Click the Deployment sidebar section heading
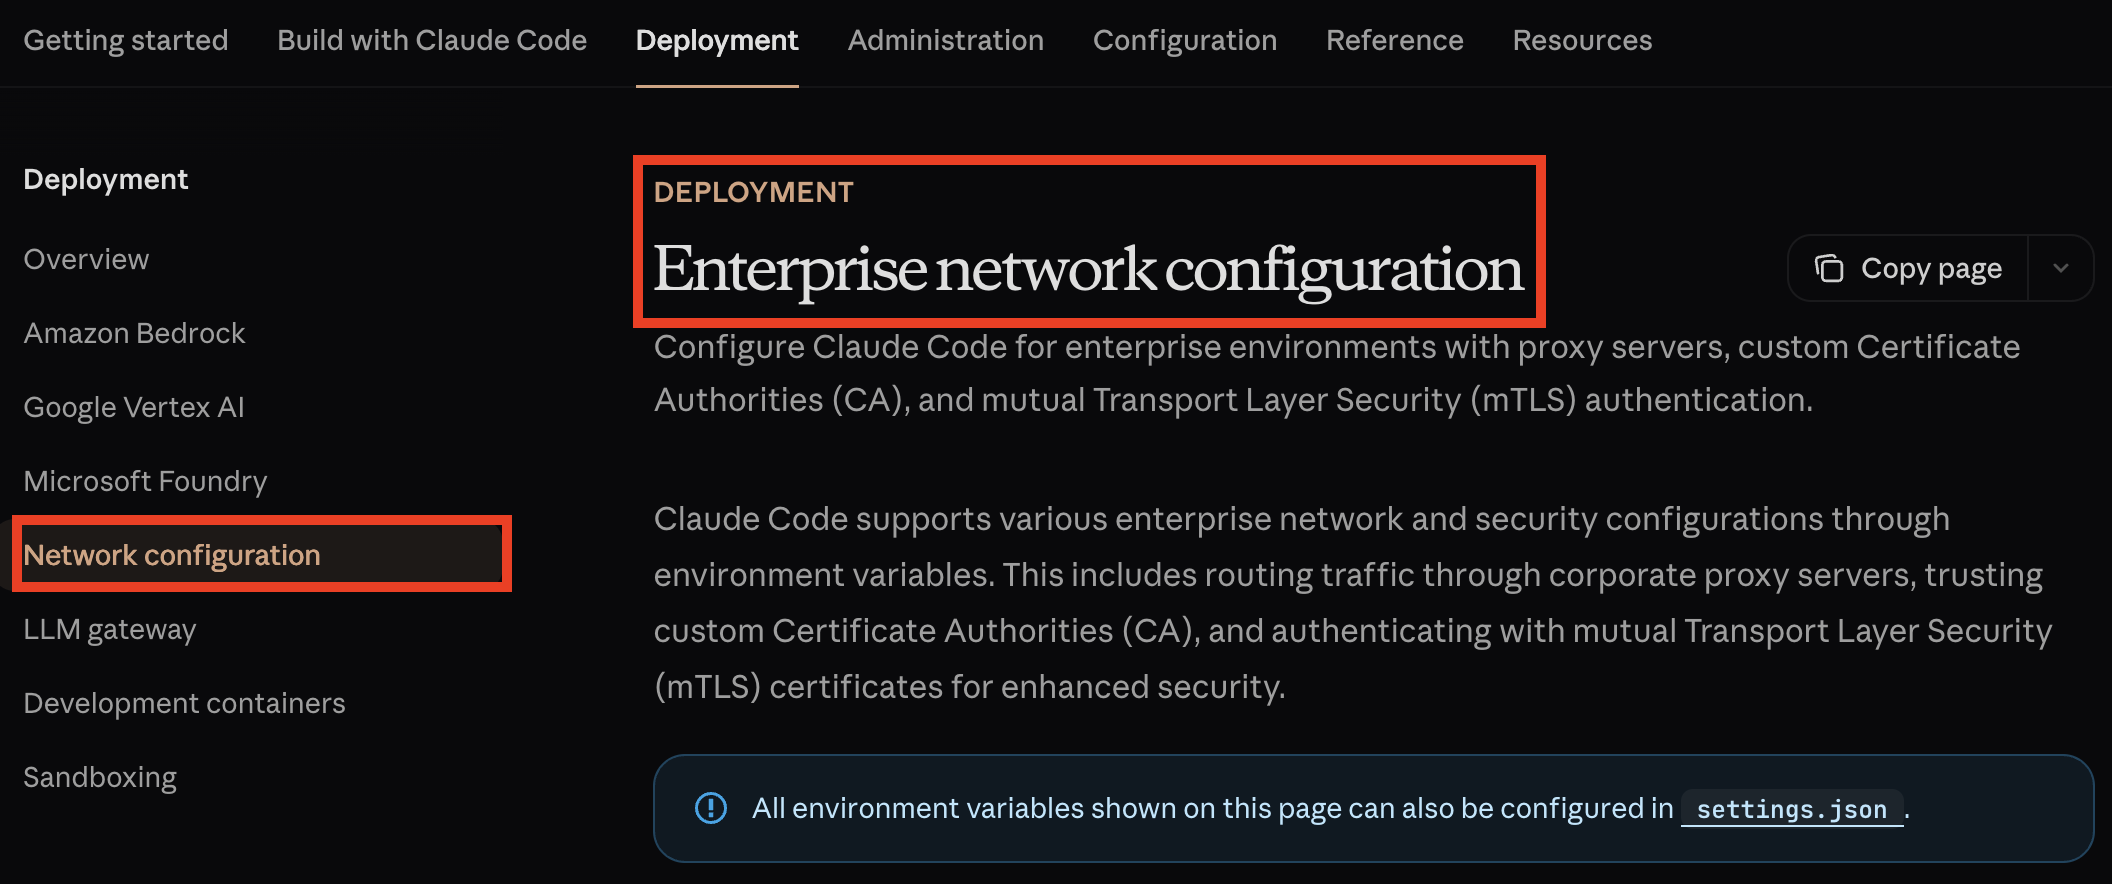Viewport: 2112px width, 884px height. (x=106, y=179)
